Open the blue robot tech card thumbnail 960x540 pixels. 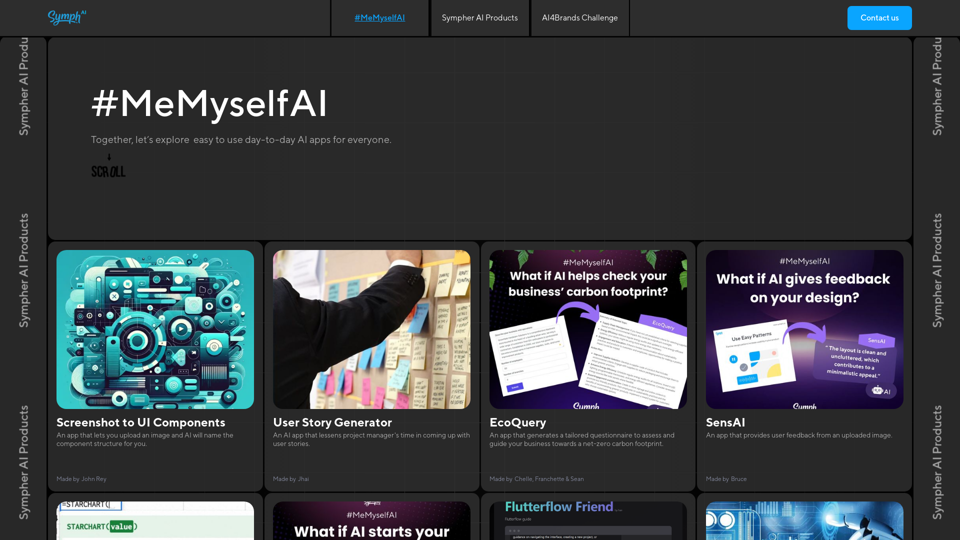[x=804, y=521]
